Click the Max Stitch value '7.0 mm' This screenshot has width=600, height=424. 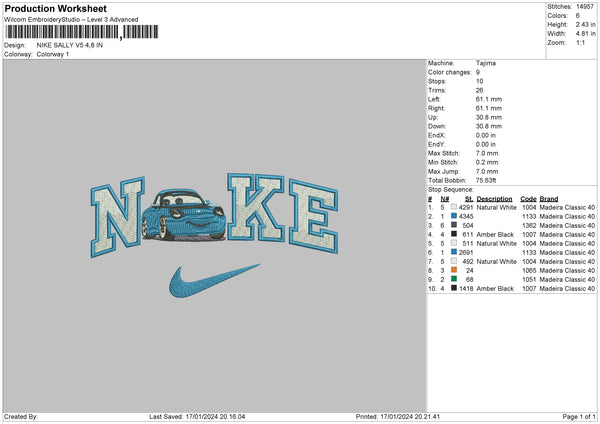[x=487, y=153]
